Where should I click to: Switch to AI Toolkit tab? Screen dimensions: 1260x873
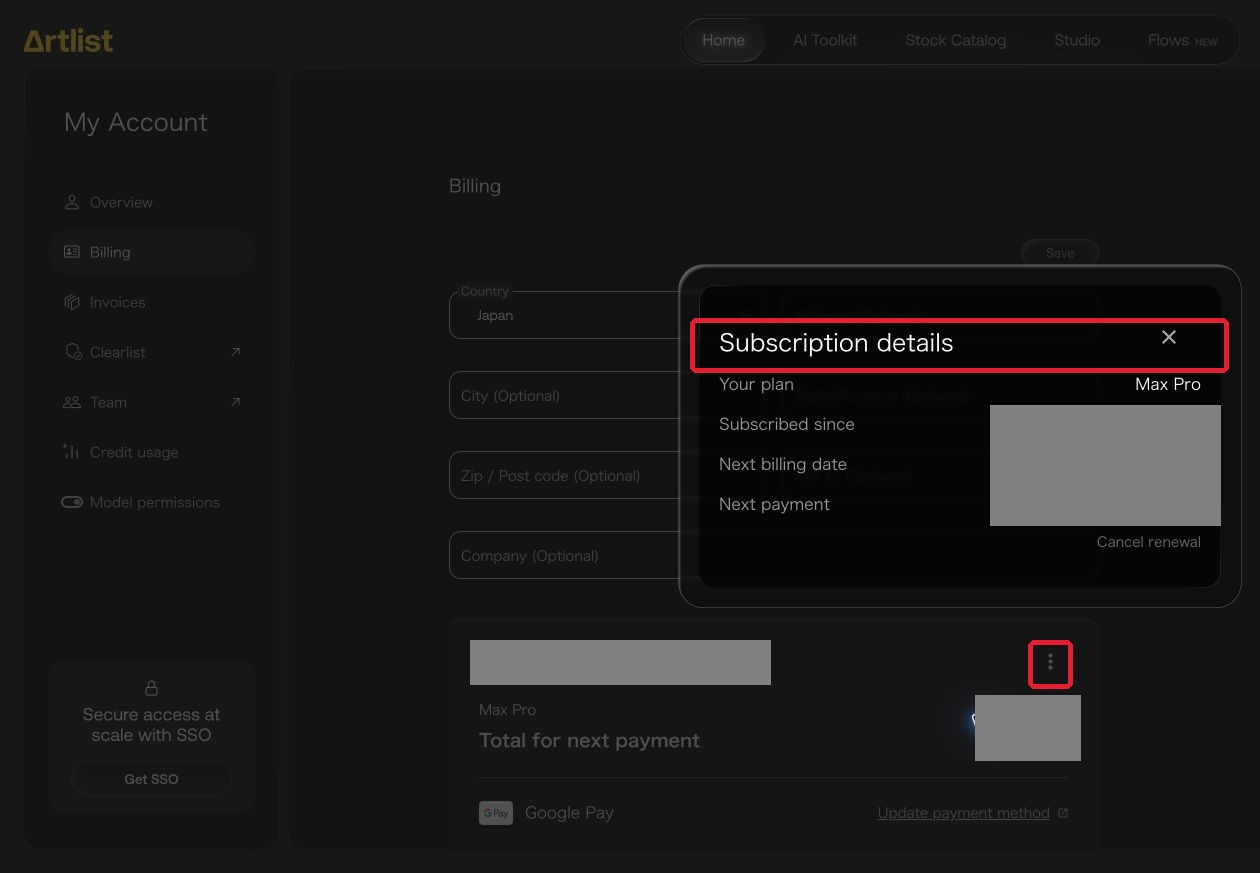[x=825, y=40]
